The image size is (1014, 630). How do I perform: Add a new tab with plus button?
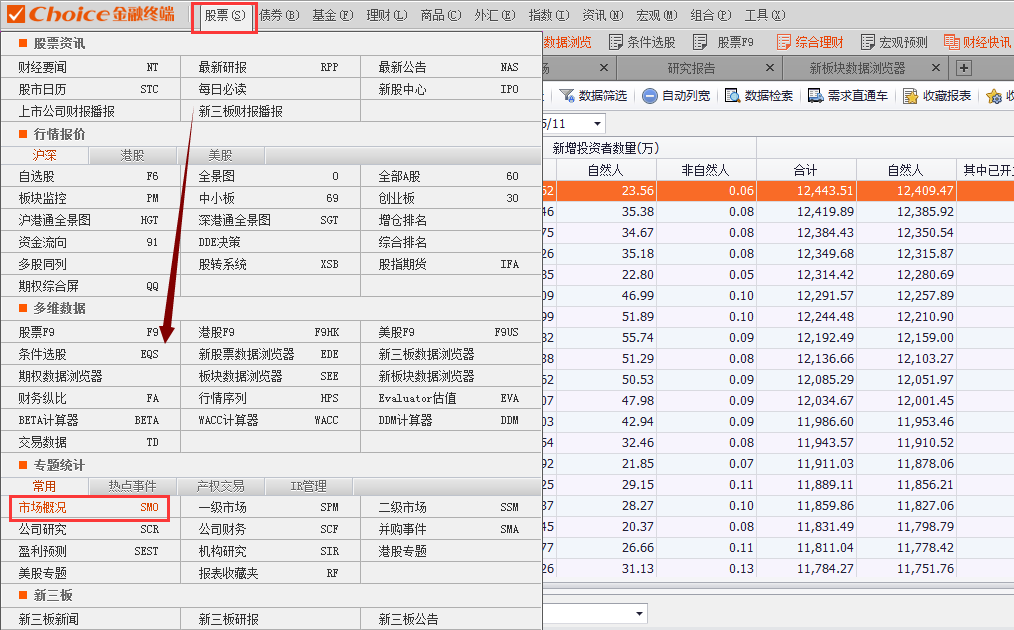click(963, 68)
